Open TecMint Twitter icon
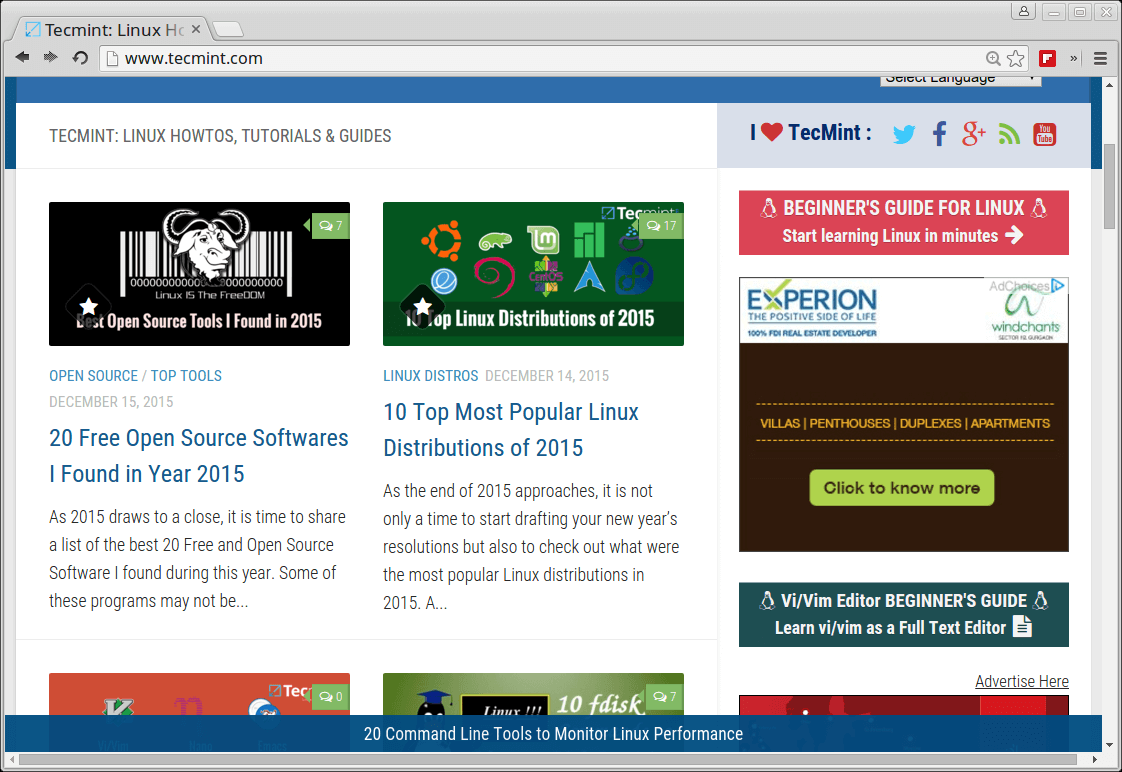 [904, 134]
